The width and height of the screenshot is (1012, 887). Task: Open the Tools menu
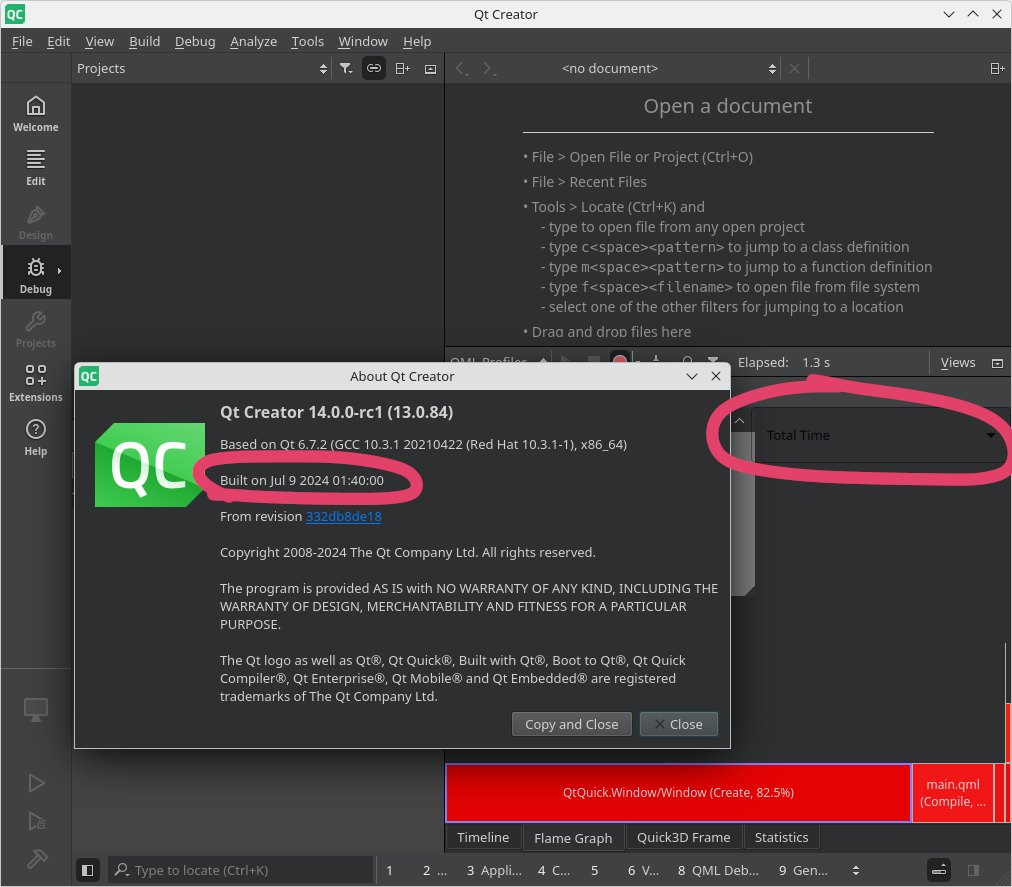coord(307,41)
